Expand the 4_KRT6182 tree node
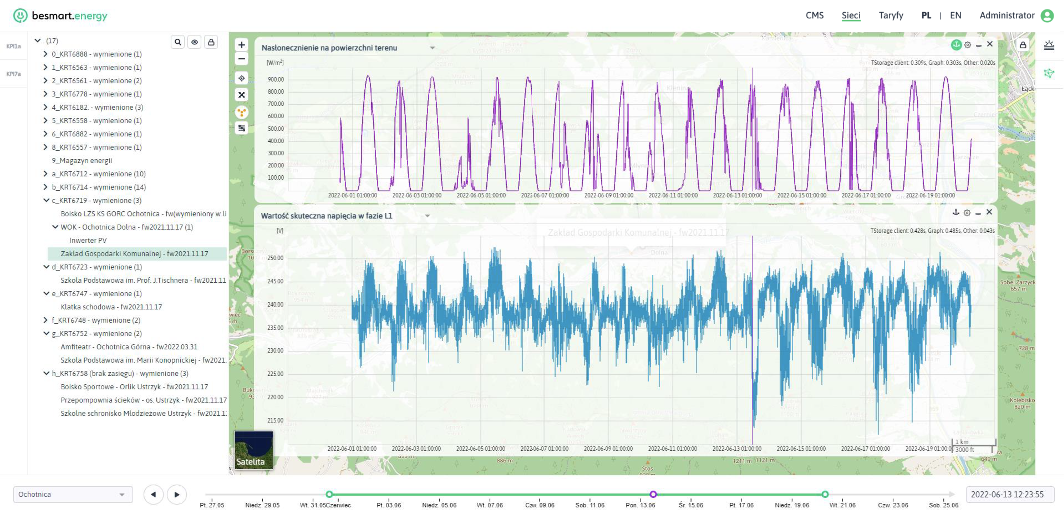 (x=45, y=107)
